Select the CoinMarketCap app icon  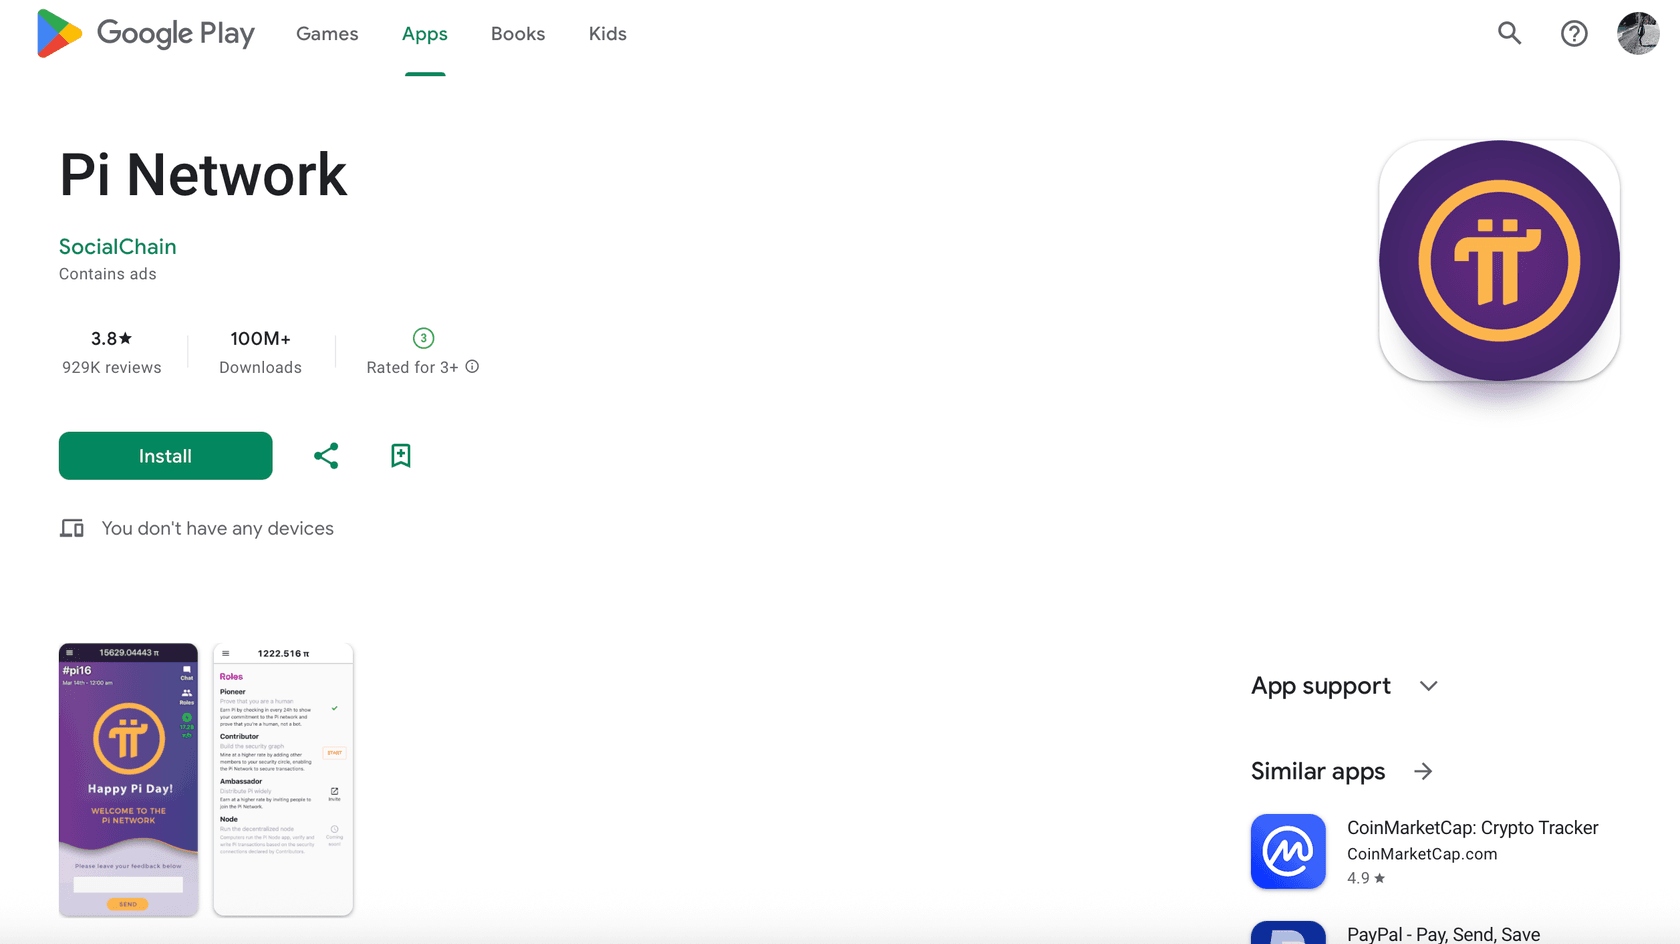1288,851
